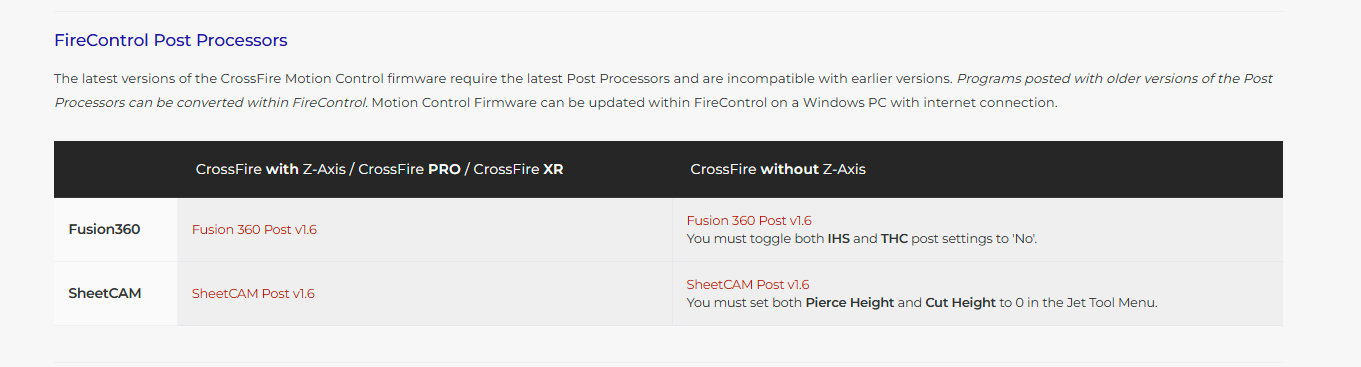Image resolution: width=1361 pixels, height=367 pixels.
Task: Click the CrossFire without Z-Axis column header
Action: pos(778,169)
